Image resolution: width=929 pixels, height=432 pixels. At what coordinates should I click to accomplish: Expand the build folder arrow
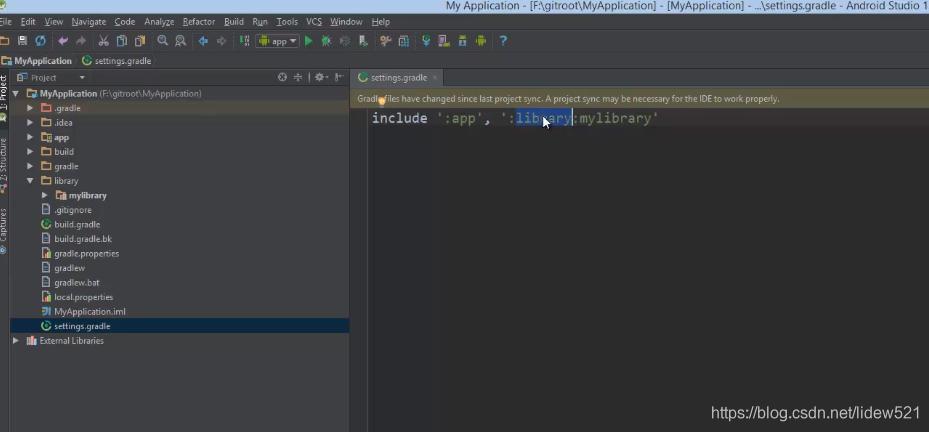click(x=30, y=152)
